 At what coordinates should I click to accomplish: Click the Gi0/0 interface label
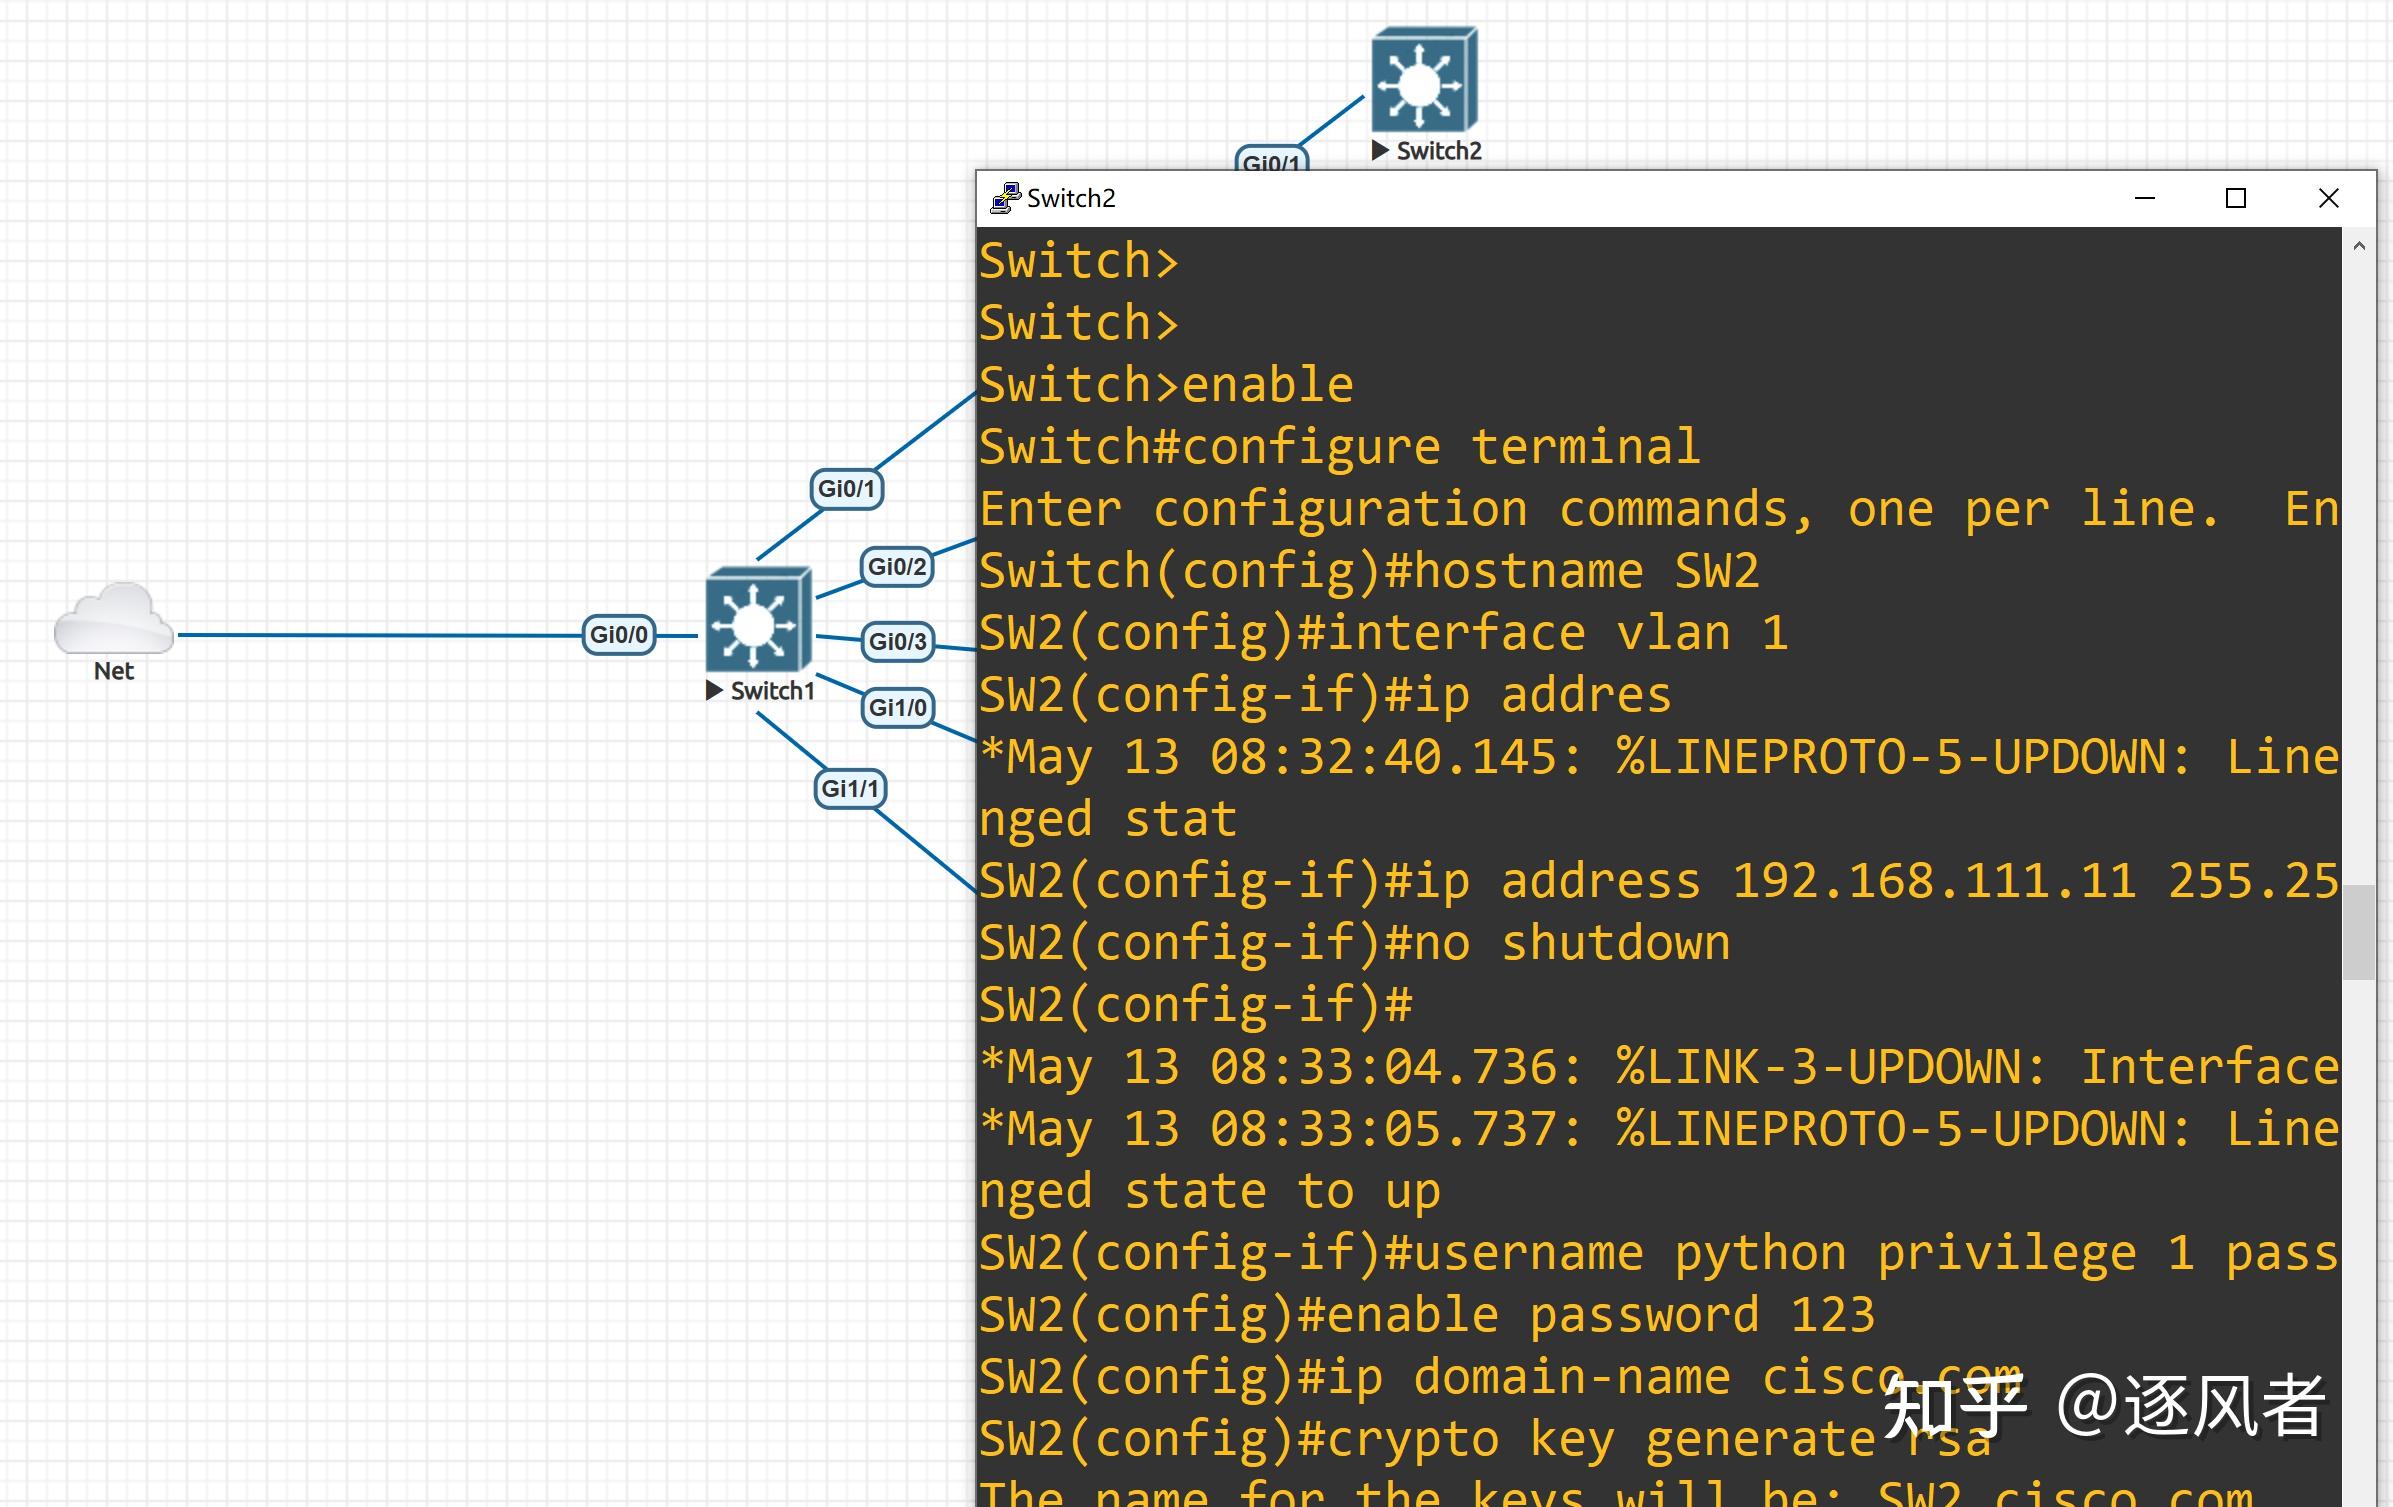[619, 635]
